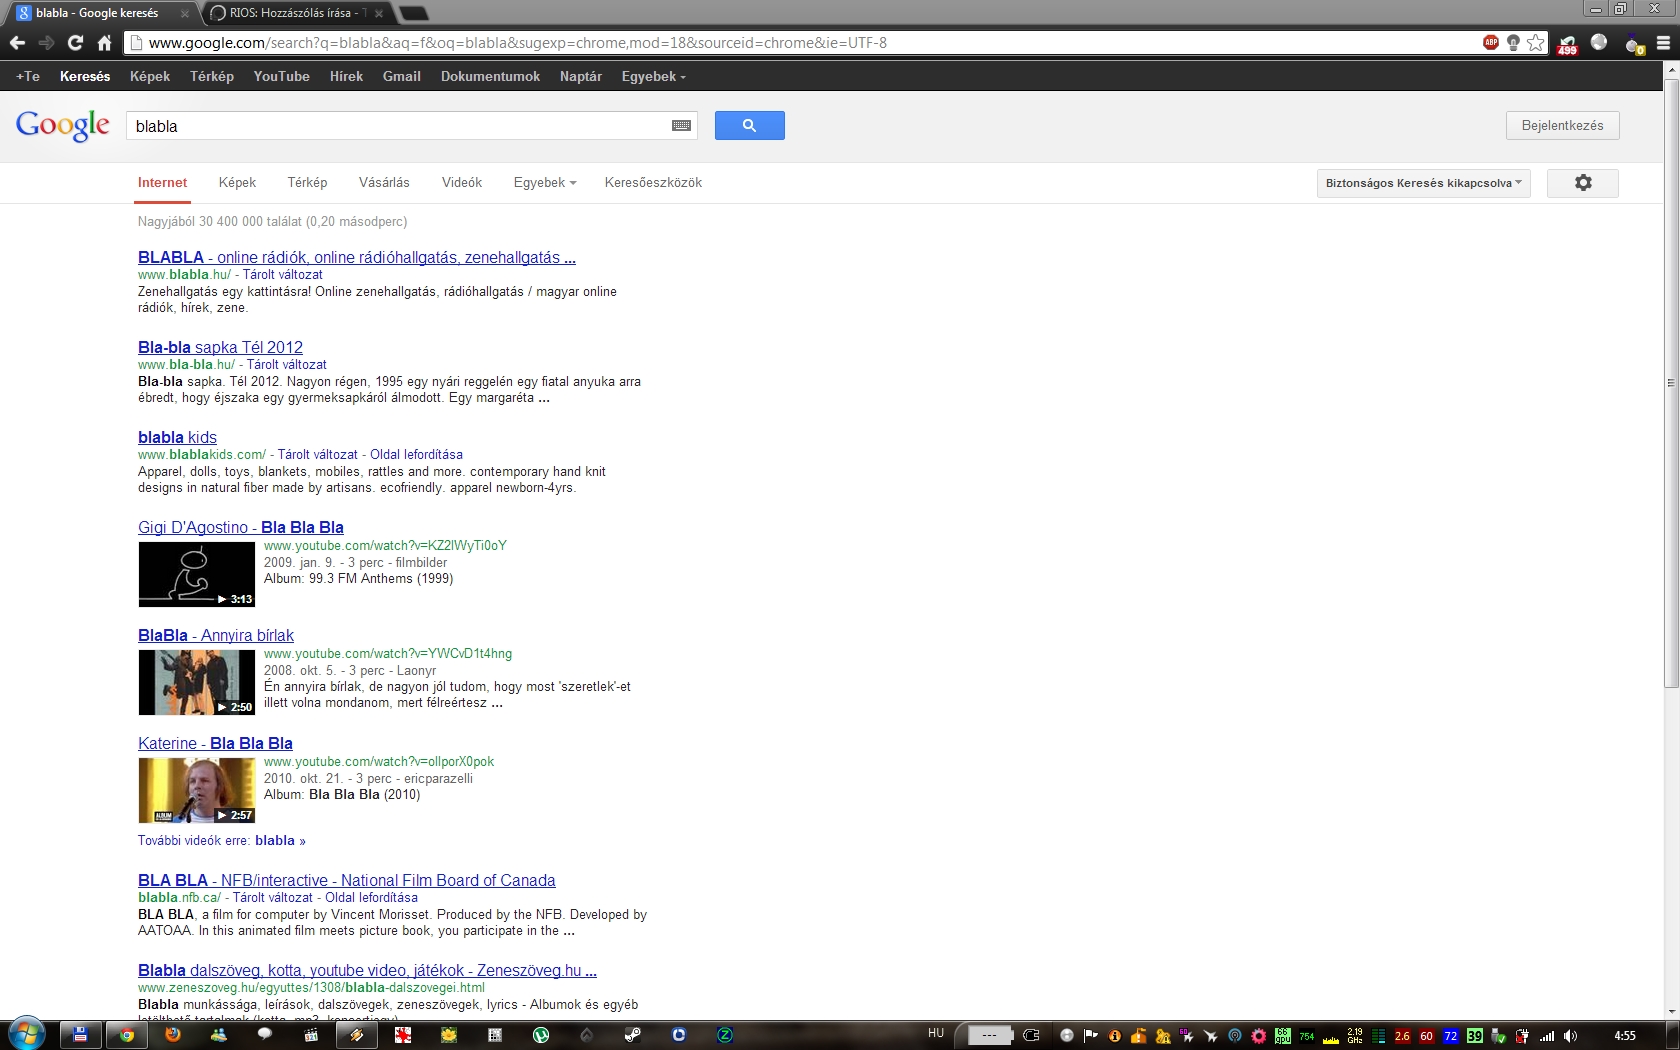The height and width of the screenshot is (1050, 1680).
Task: Open Naptár in the black Google bar
Action: (x=580, y=76)
